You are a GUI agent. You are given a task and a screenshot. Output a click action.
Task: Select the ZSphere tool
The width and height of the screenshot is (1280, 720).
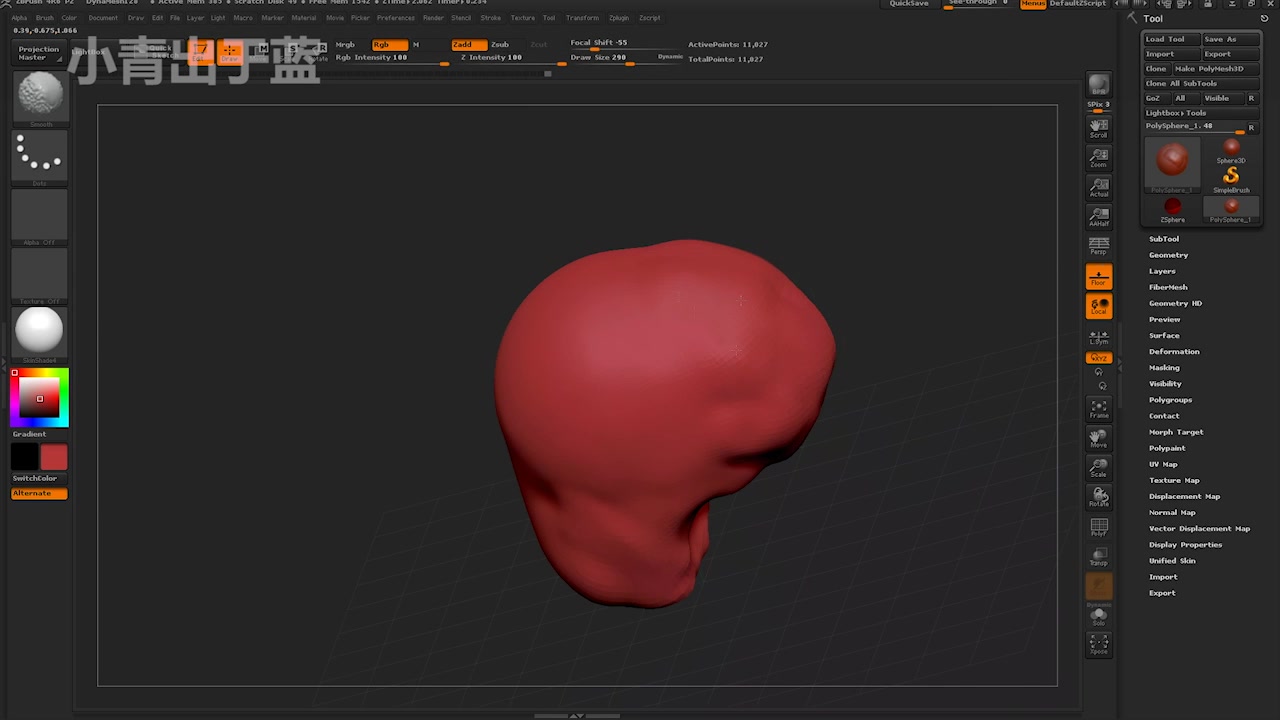1172,210
